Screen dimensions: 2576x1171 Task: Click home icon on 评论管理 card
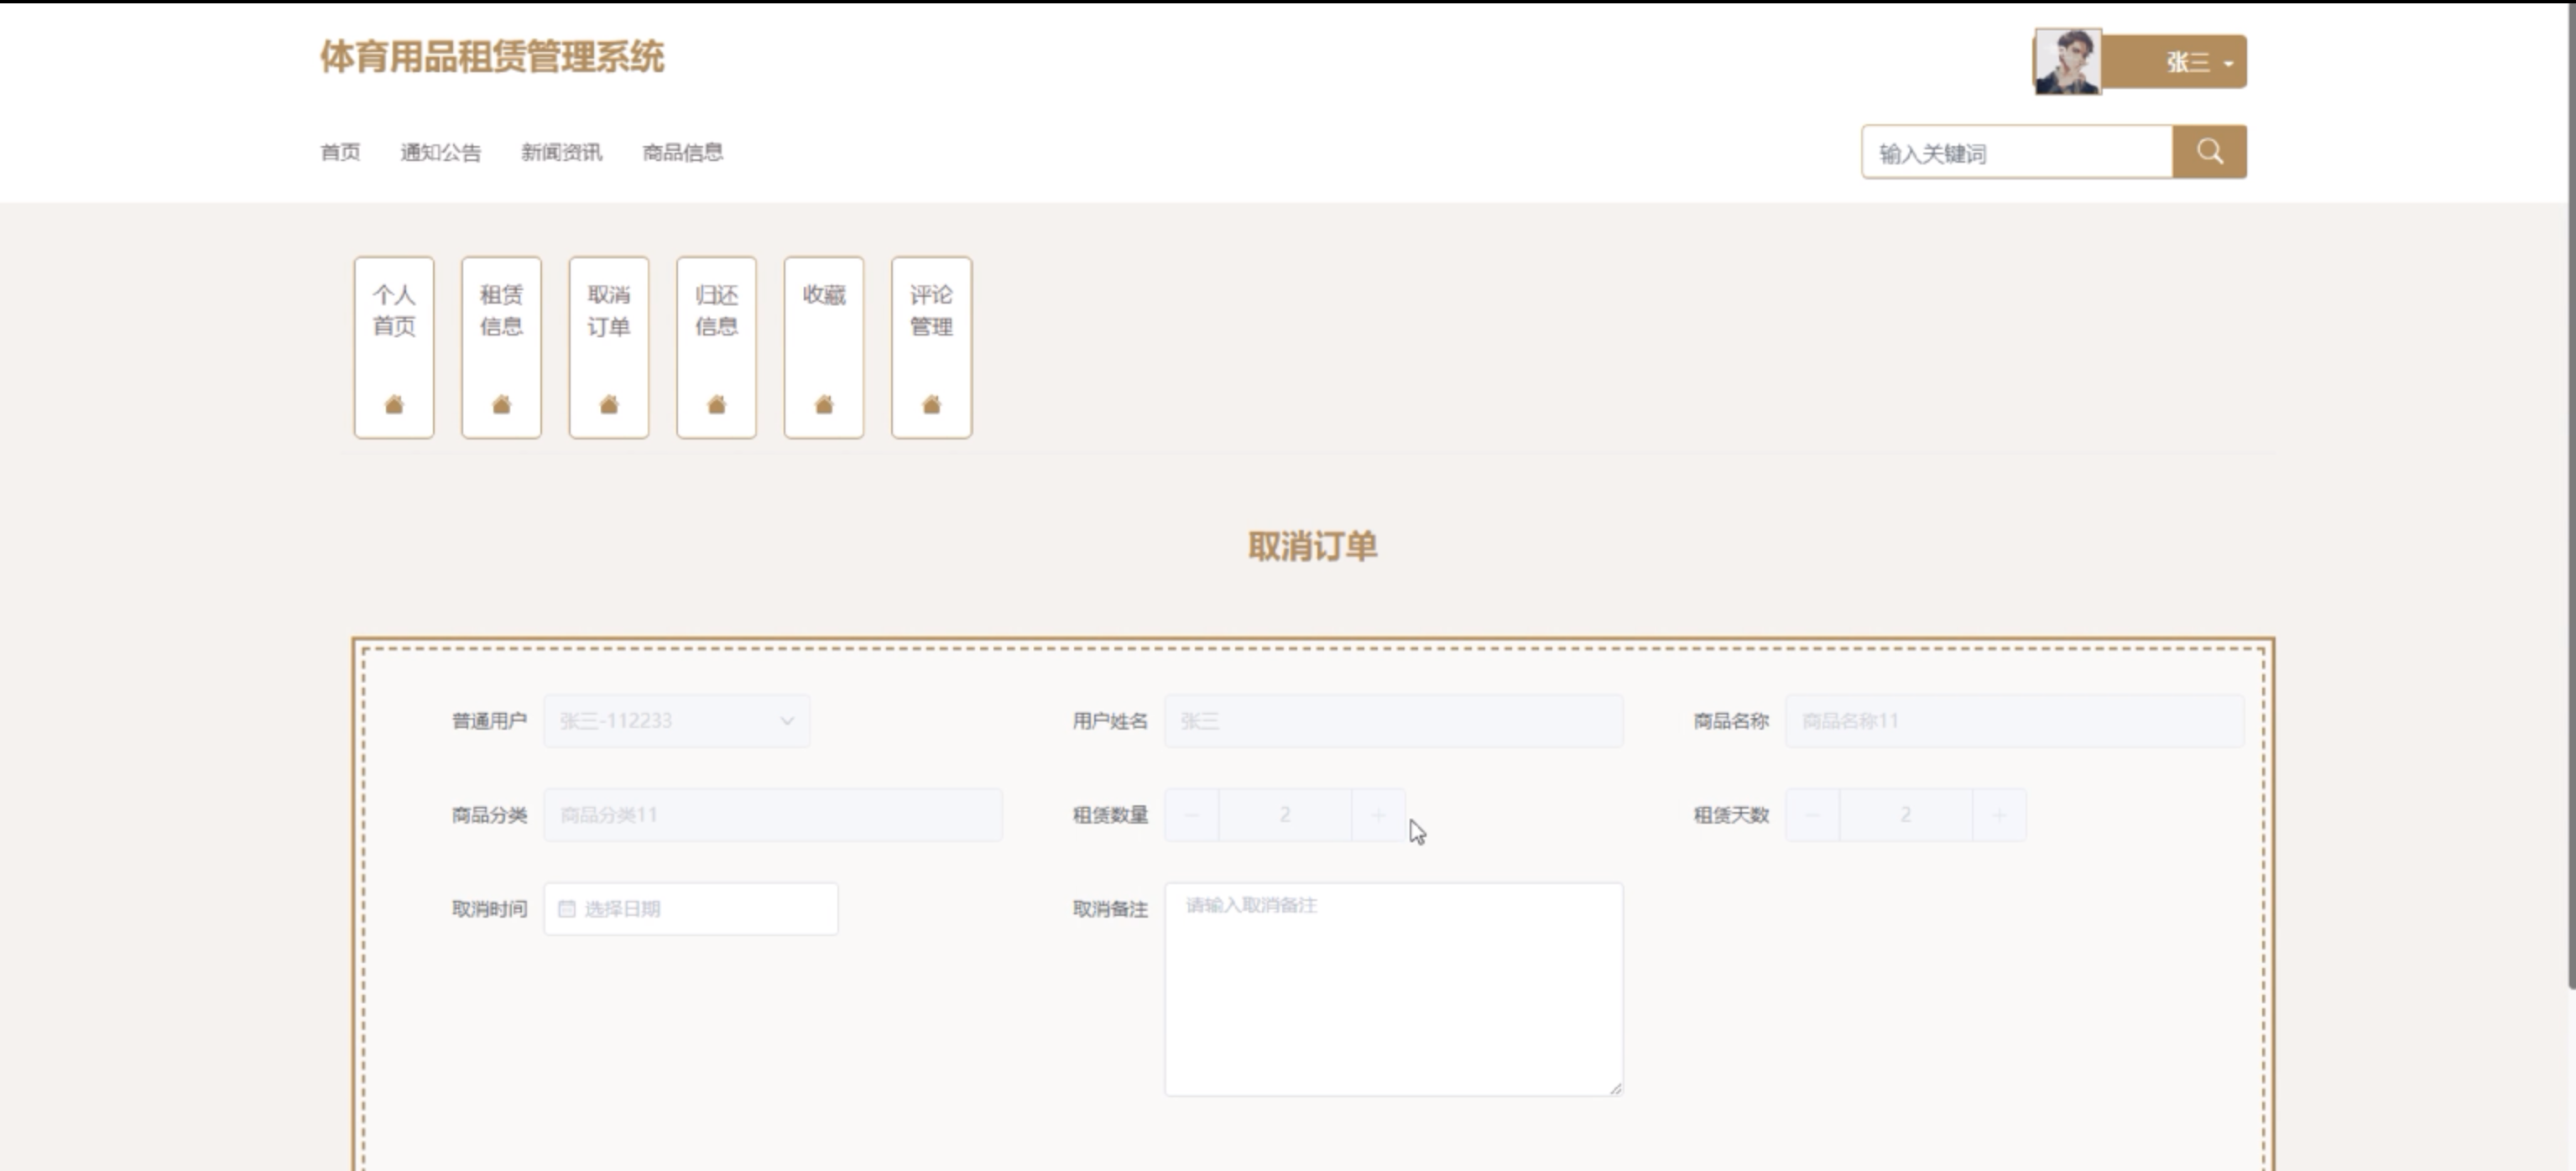(x=931, y=404)
